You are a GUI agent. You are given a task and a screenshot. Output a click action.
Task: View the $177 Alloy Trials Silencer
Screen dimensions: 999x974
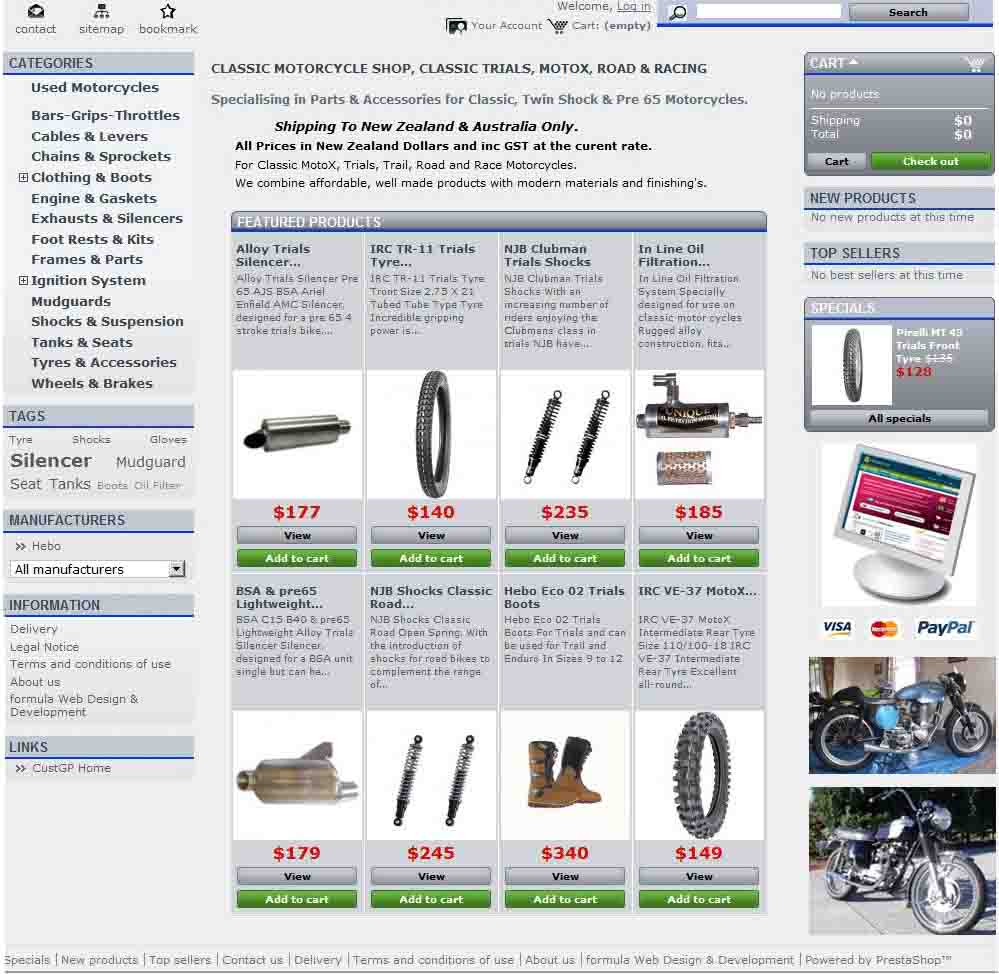(297, 536)
